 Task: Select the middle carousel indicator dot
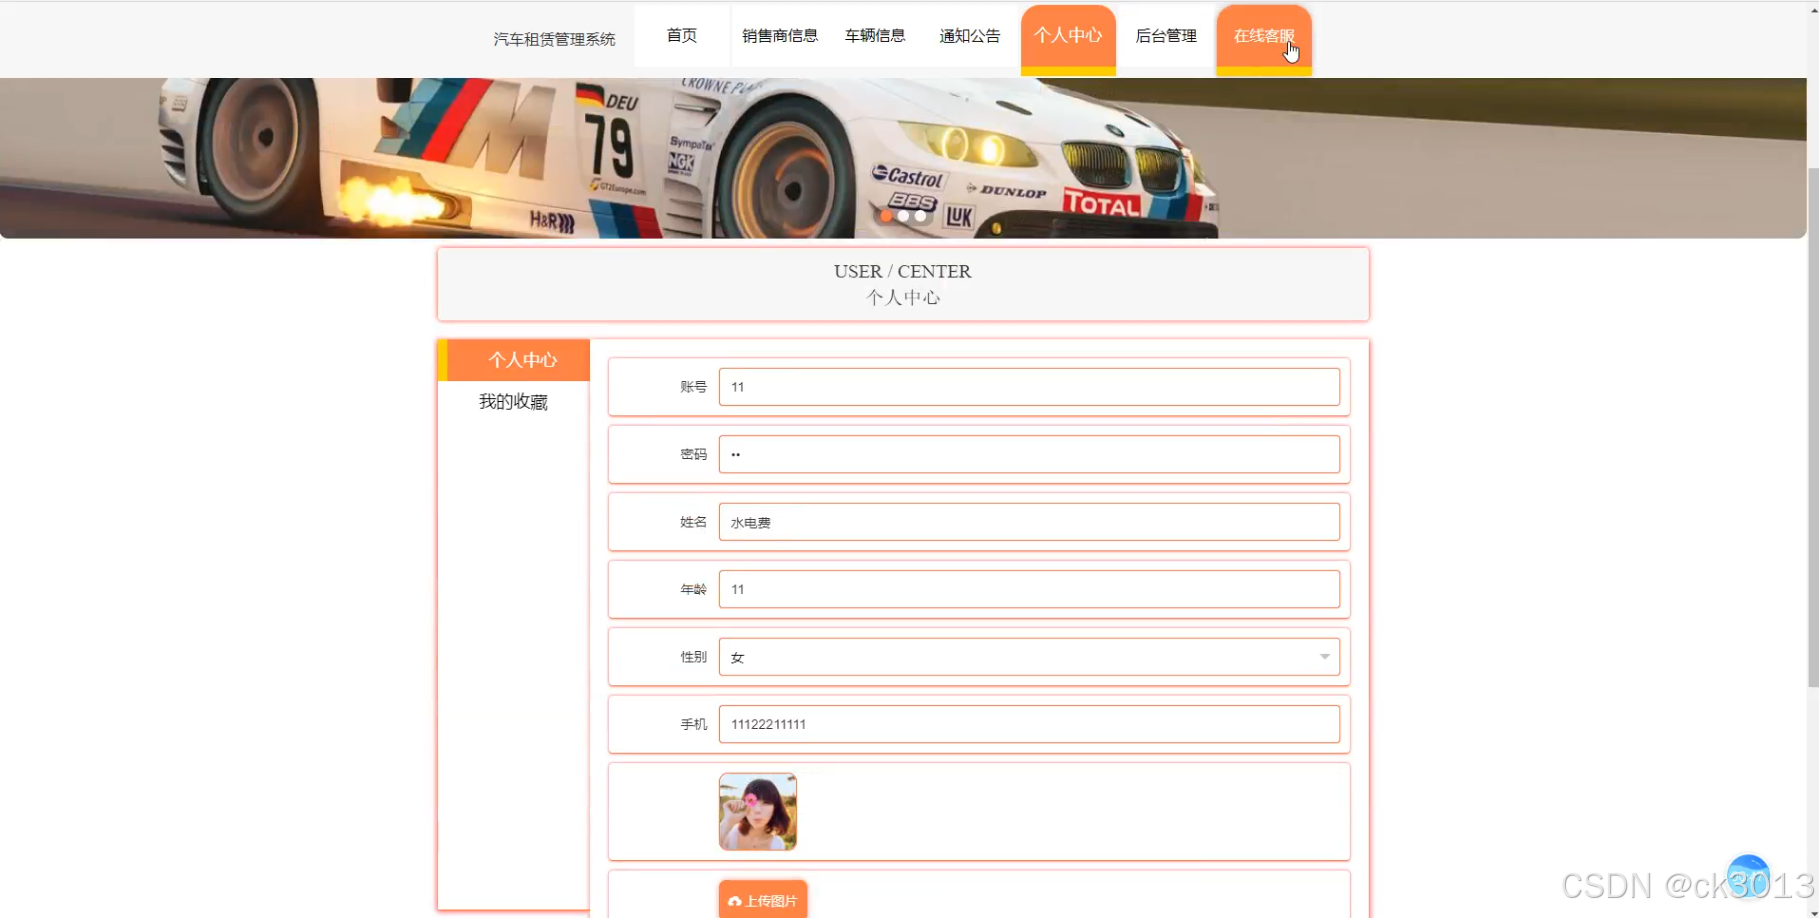point(904,215)
